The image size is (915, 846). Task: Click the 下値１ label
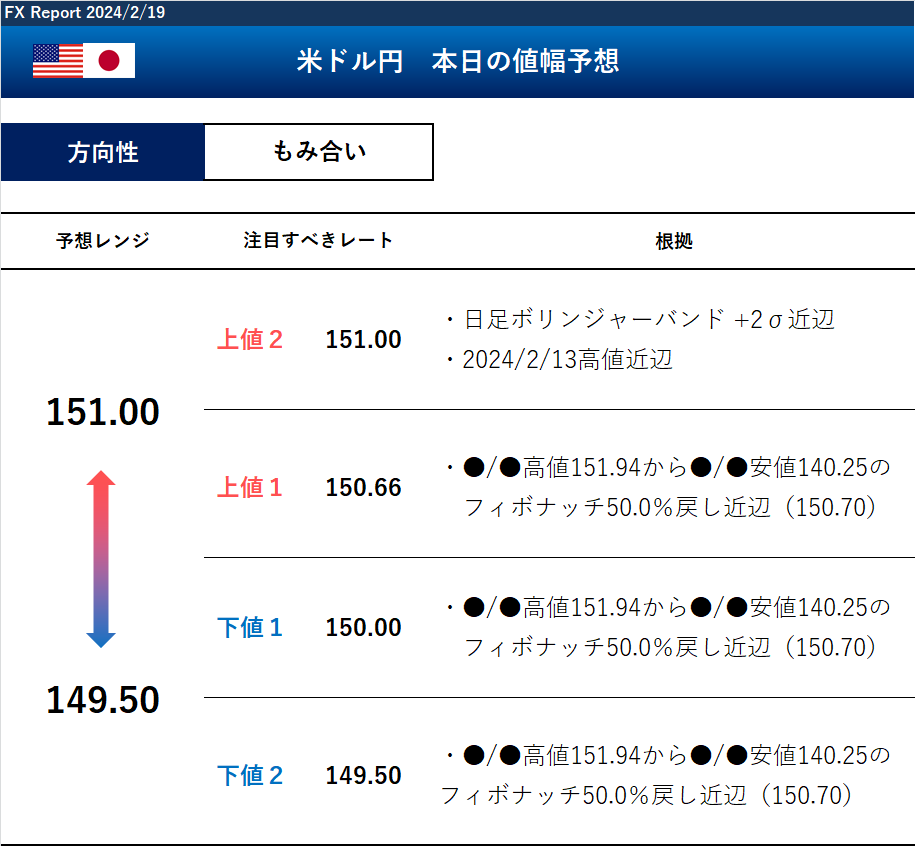[x=250, y=628]
